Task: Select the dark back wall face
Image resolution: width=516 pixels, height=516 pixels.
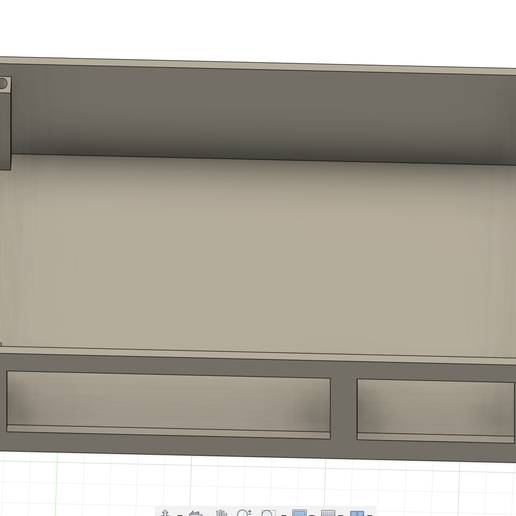Action: (x=263, y=113)
